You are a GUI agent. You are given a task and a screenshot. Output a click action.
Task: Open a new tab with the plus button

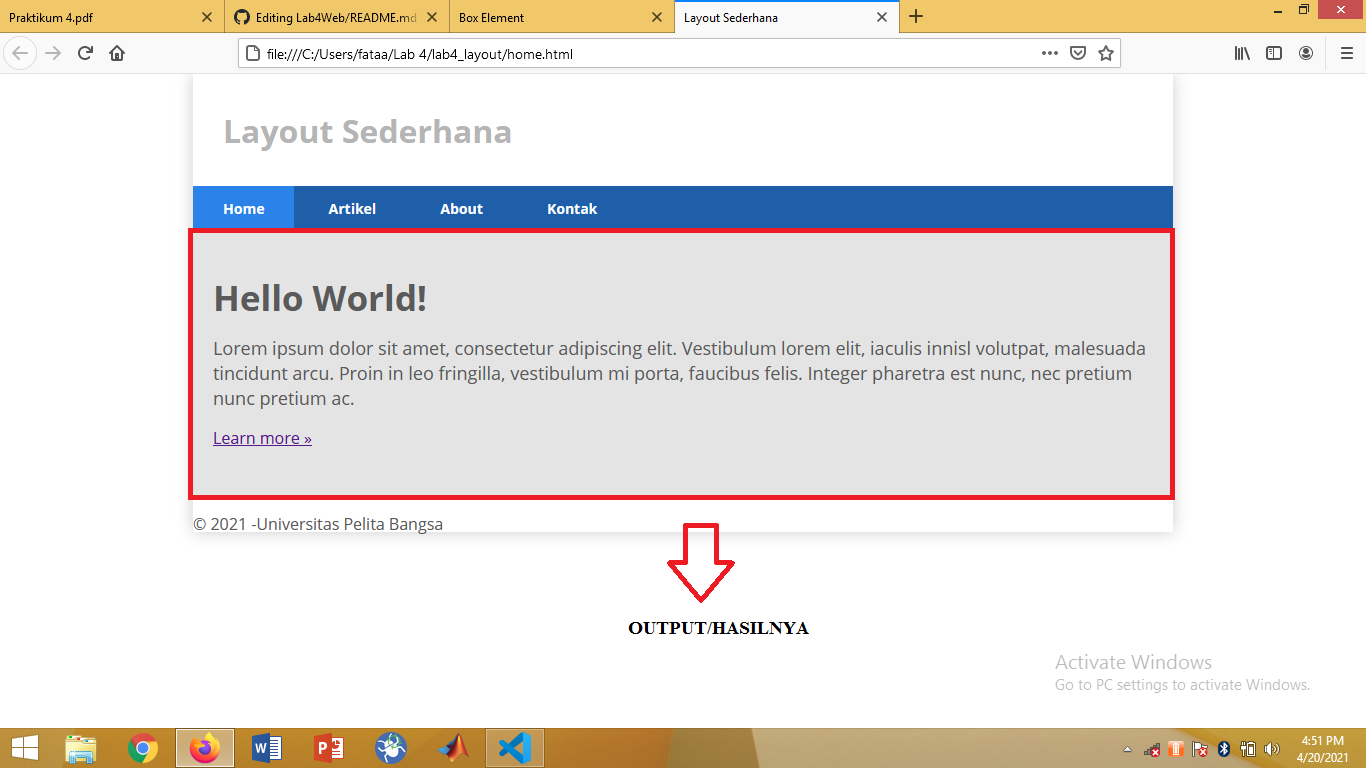click(x=916, y=17)
